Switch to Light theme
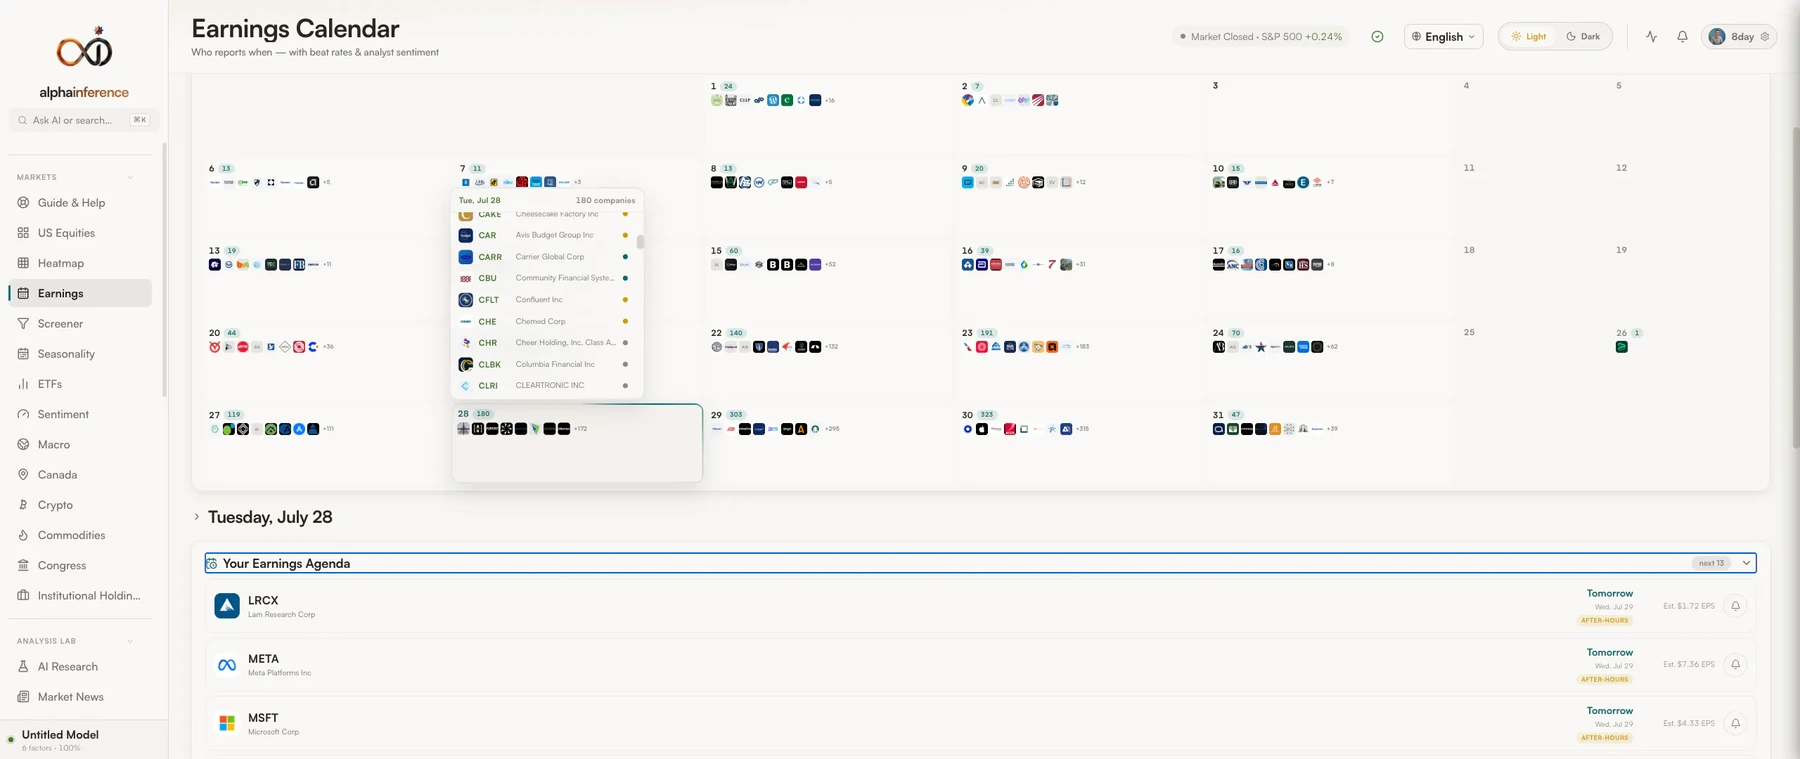Image resolution: width=1800 pixels, height=759 pixels. (1528, 37)
